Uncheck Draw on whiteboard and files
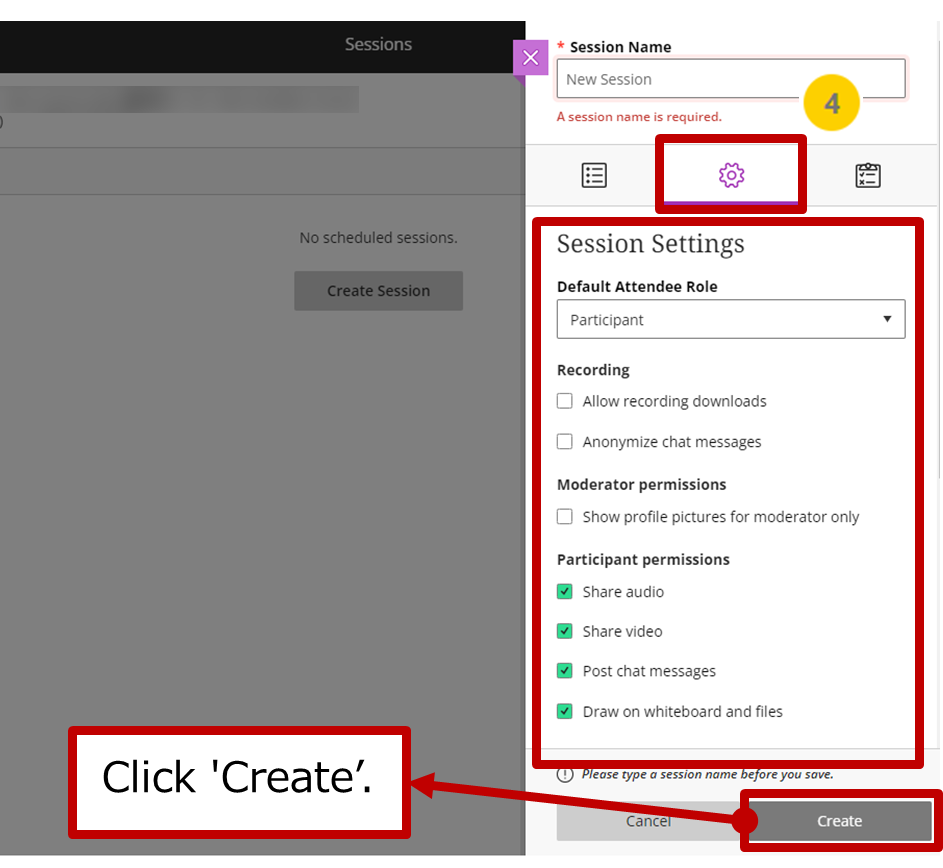The height and width of the screenshot is (868, 943). point(564,711)
